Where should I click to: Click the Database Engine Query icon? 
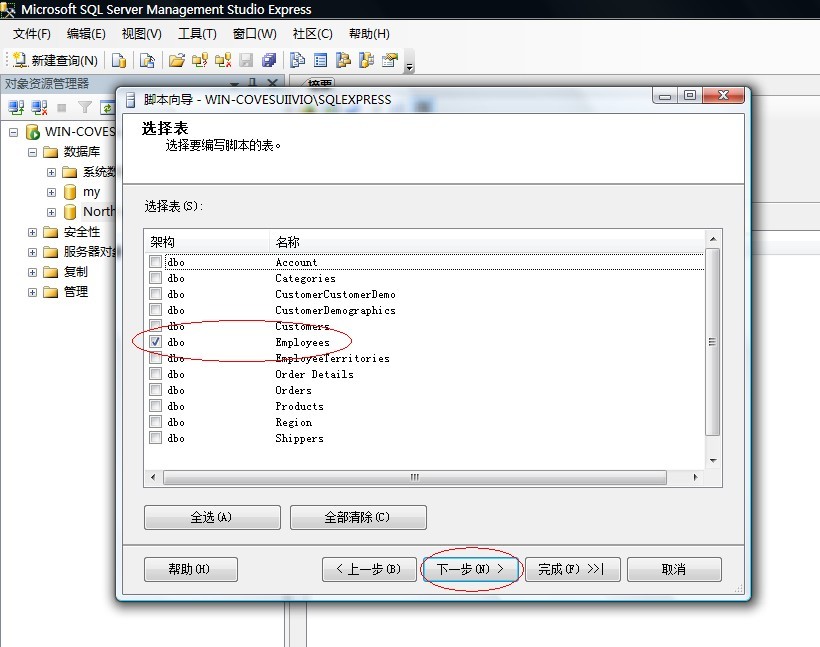point(119,61)
